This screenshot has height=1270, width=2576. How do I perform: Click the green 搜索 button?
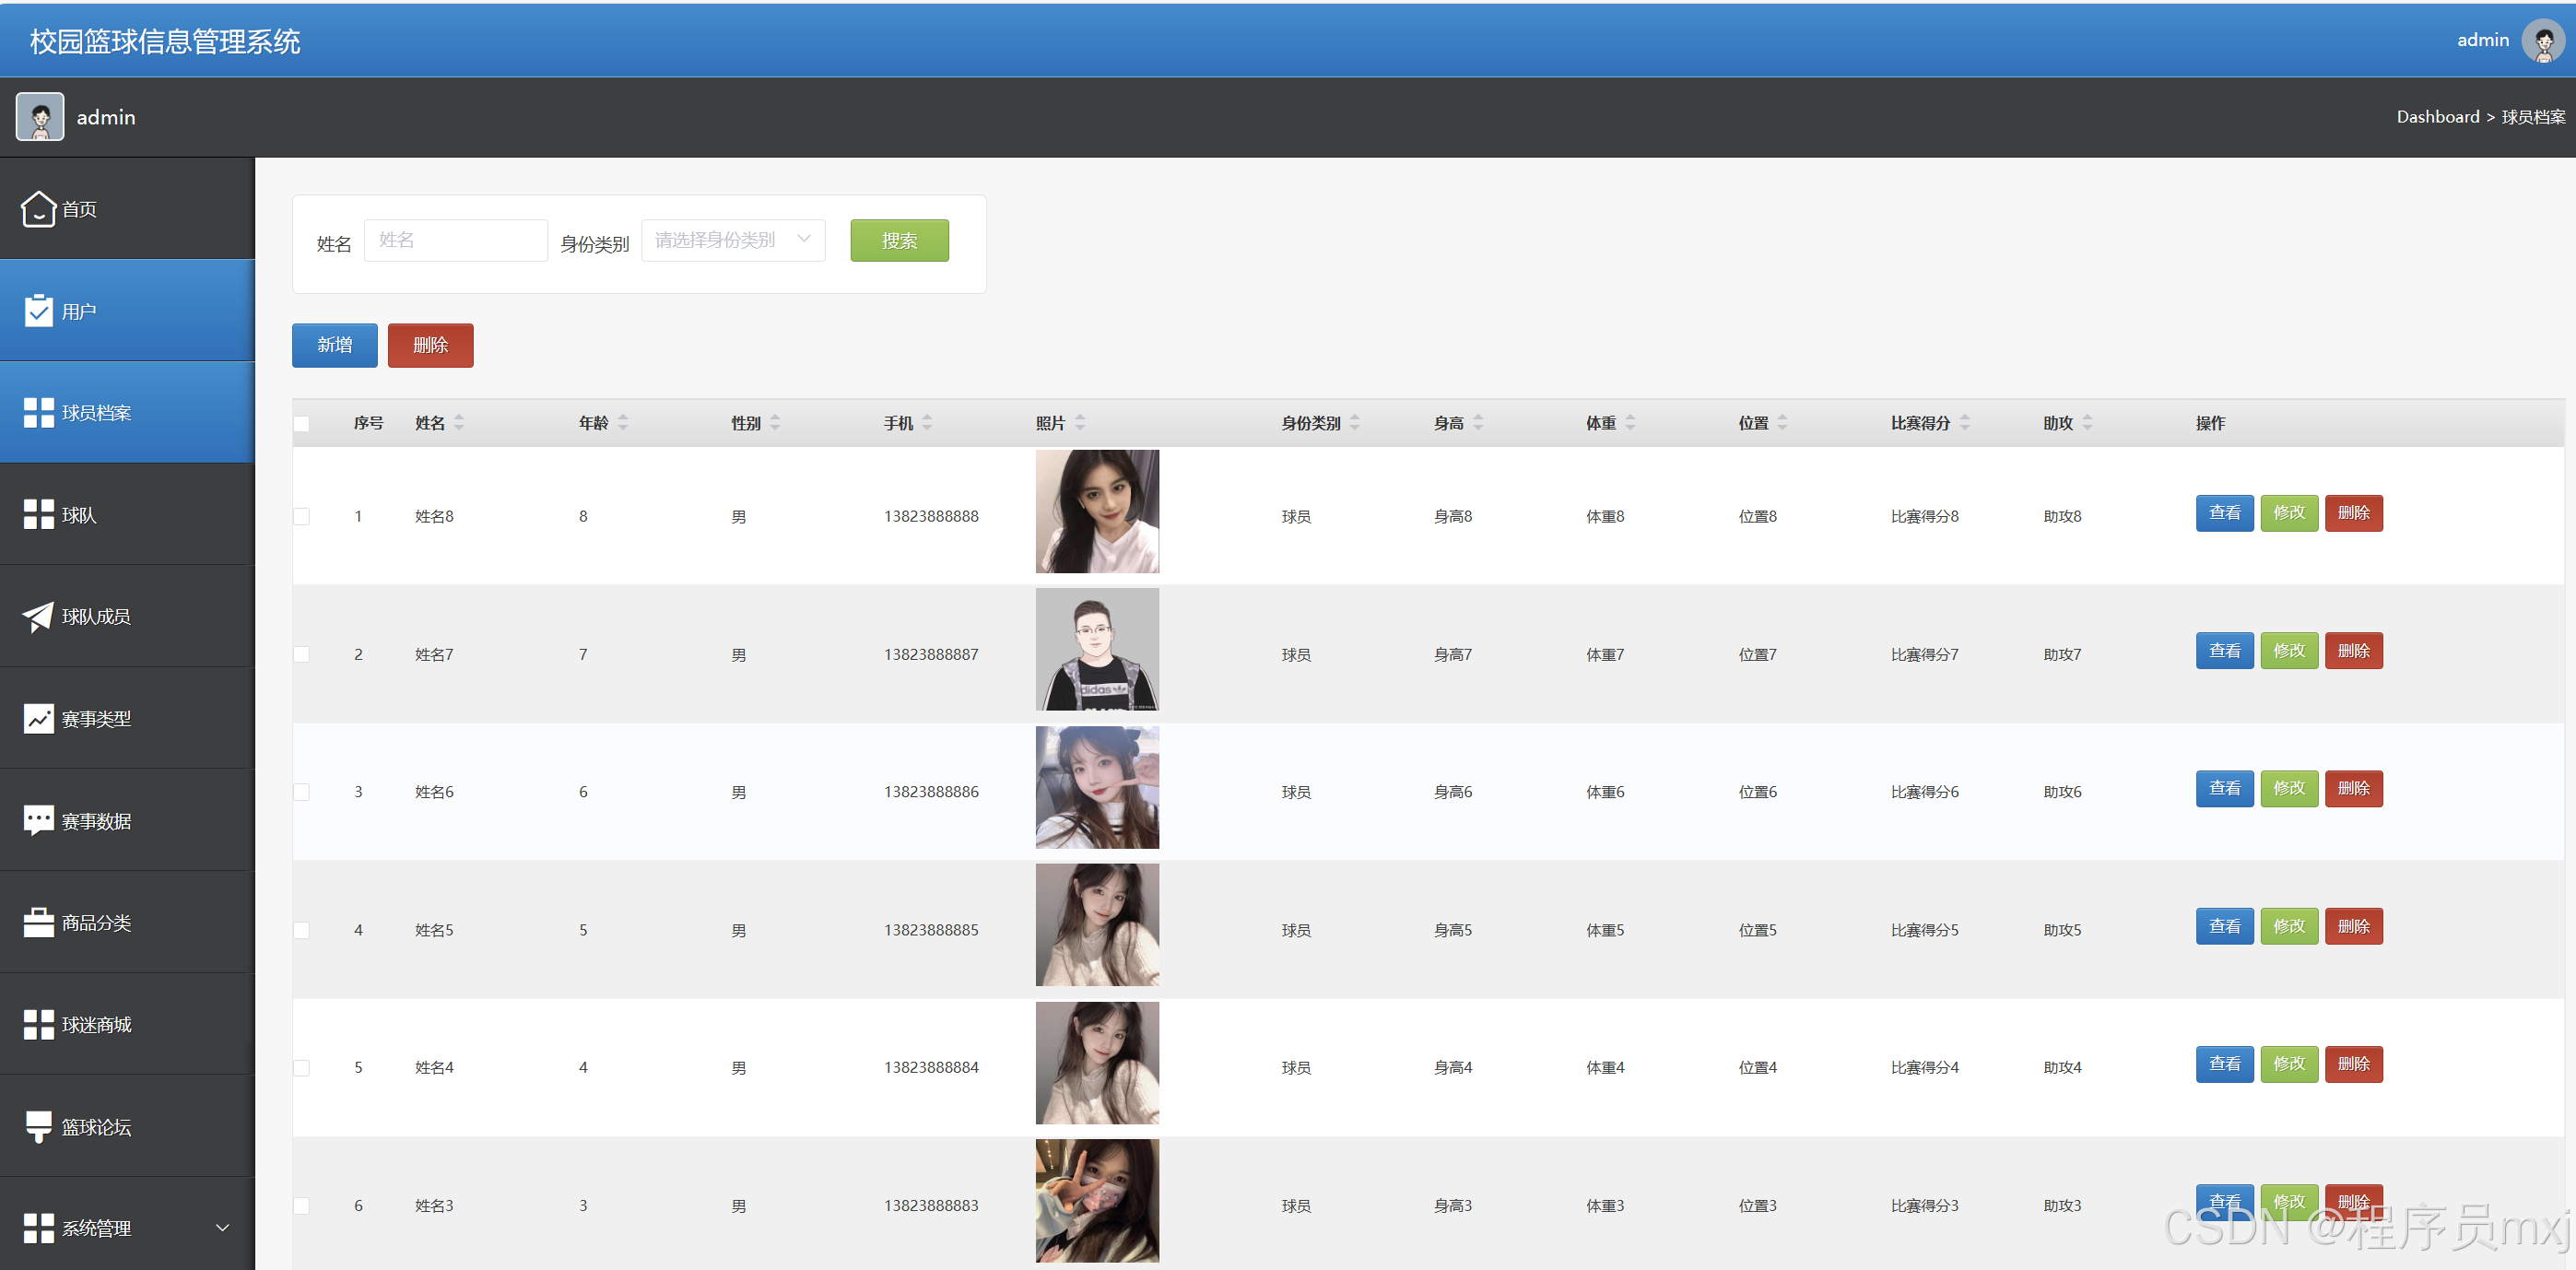tap(899, 241)
